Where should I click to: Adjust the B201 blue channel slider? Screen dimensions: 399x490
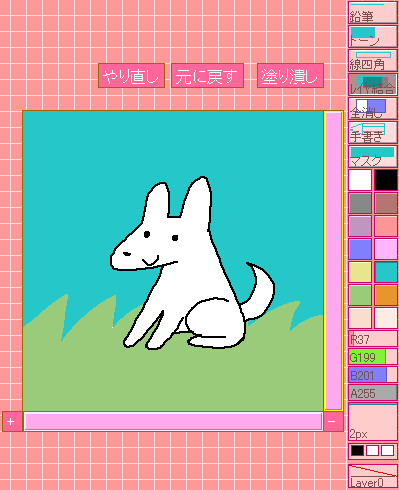pyautogui.click(x=373, y=375)
